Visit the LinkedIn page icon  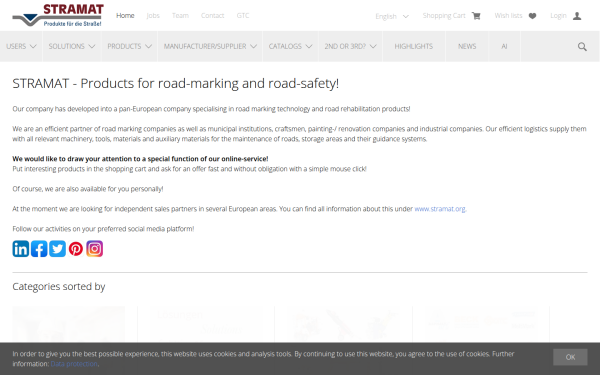[21, 249]
